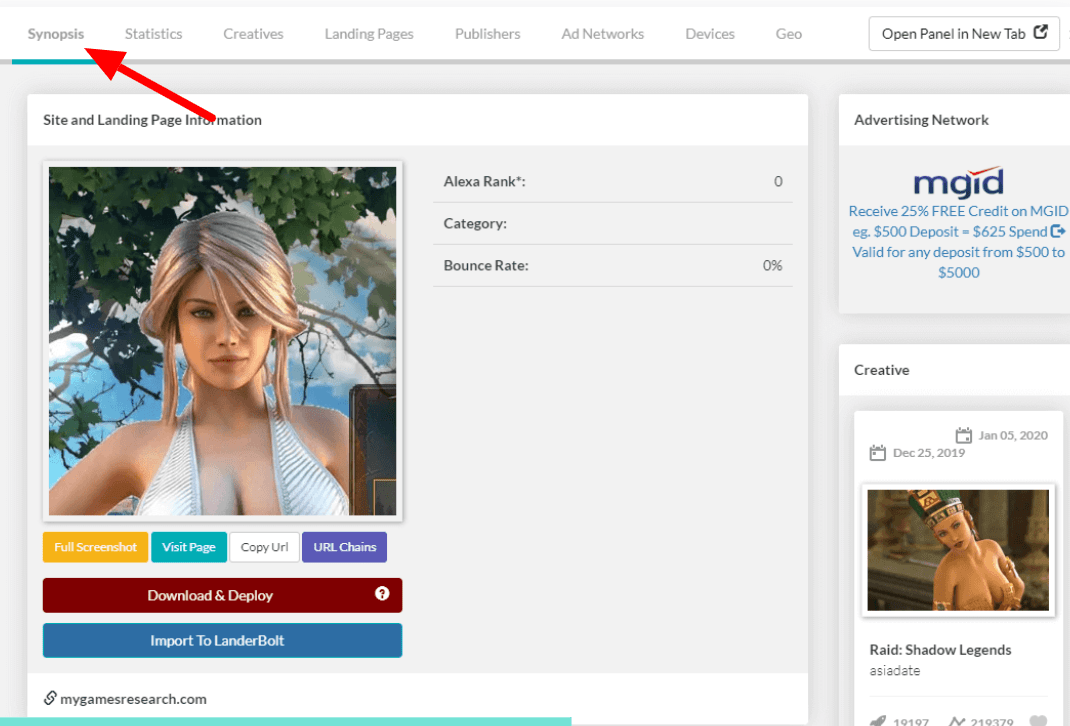Click the mgid network logo

pos(958,182)
